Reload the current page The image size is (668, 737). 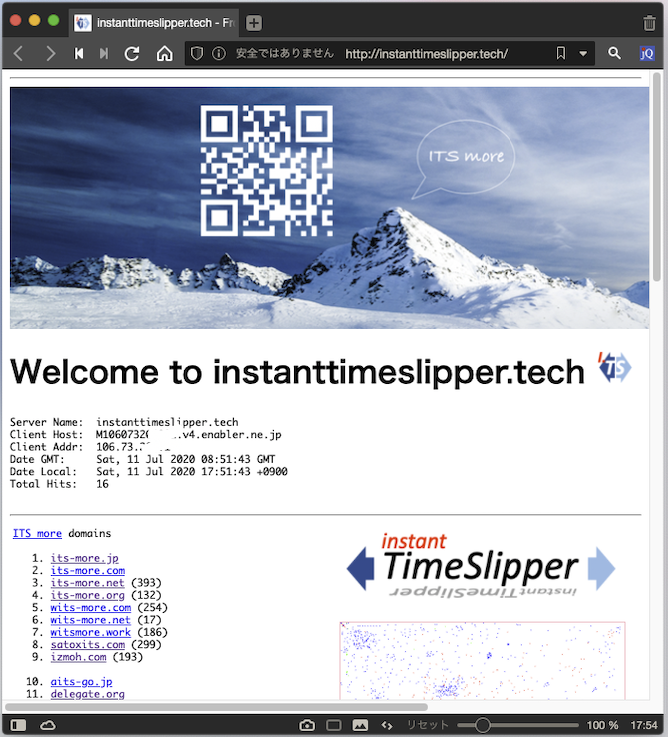tap(131, 54)
